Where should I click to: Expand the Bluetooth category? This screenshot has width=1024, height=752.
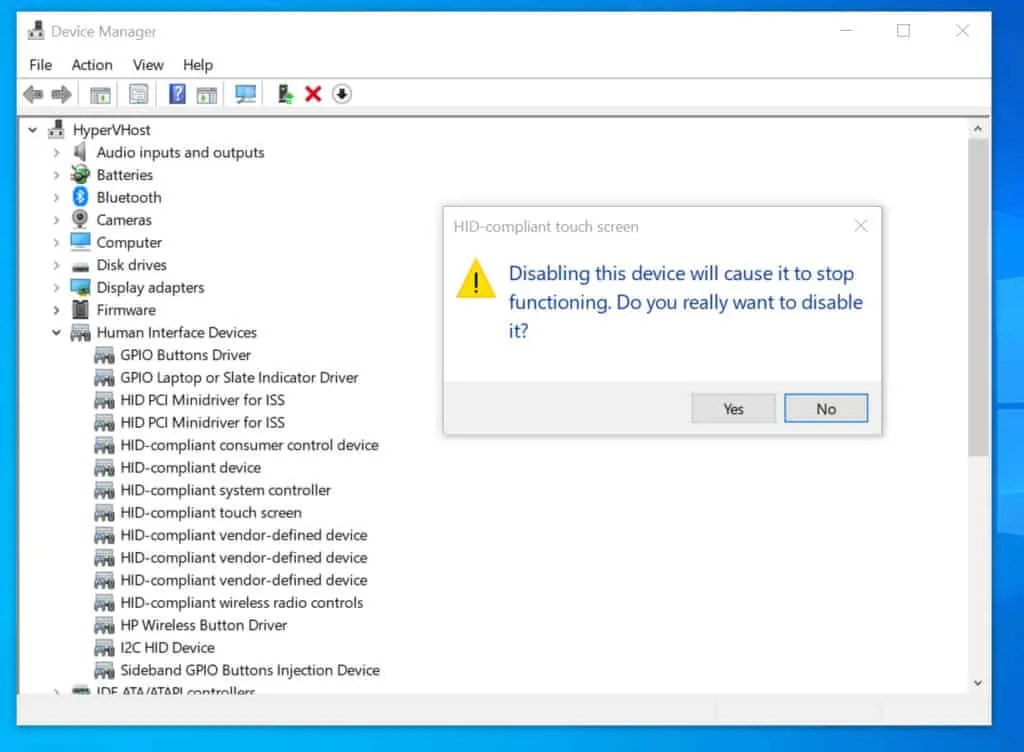[x=57, y=198]
